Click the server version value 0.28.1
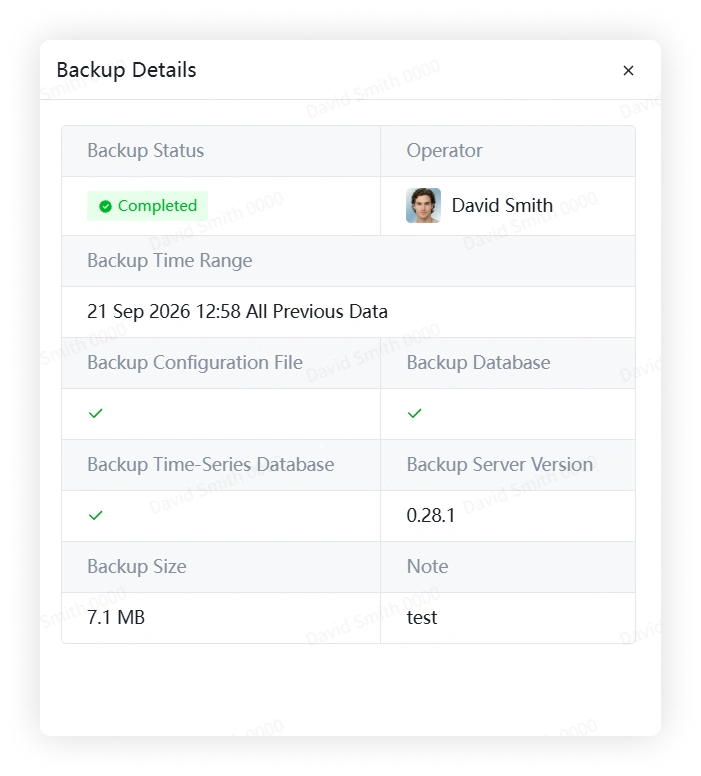The width and height of the screenshot is (701, 776). point(431,515)
